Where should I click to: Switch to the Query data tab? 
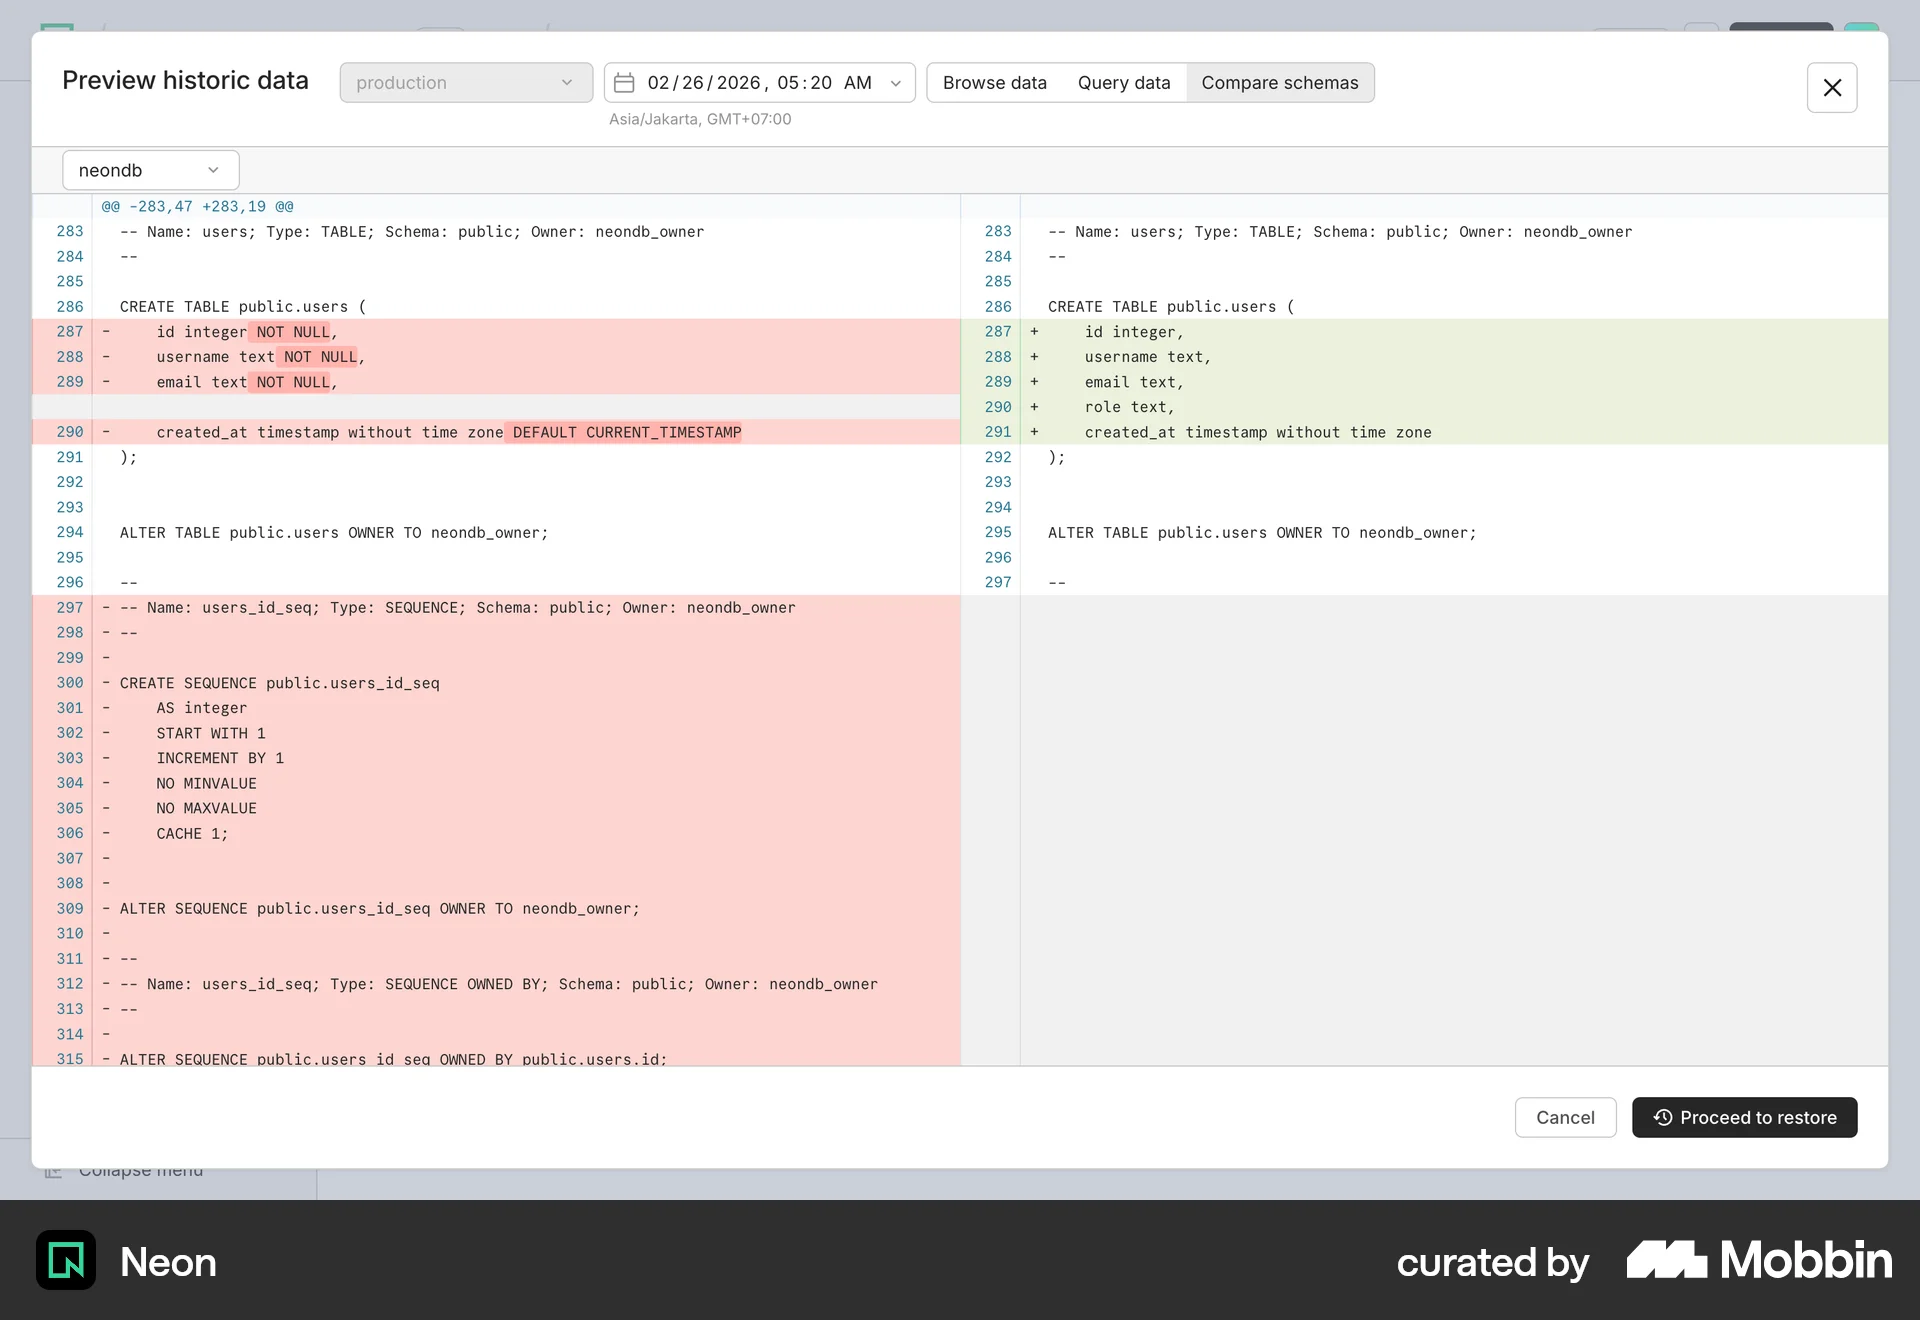coord(1124,83)
